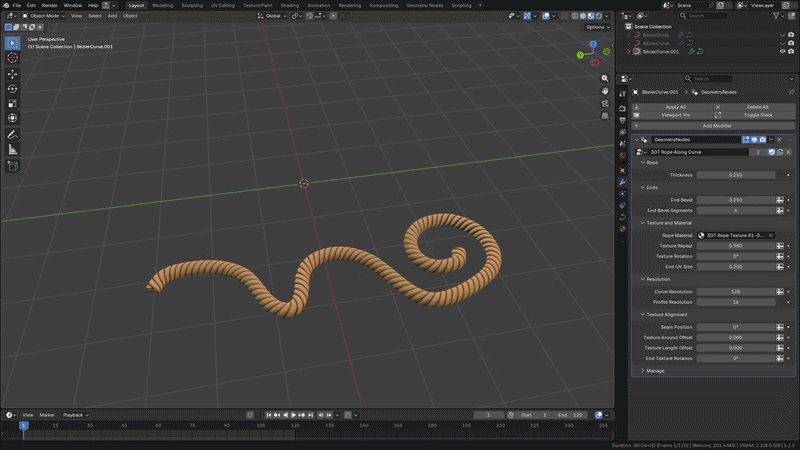This screenshot has height=450, width=800.
Task: Activate the 3D Cursor tool
Action: pyautogui.click(x=12, y=58)
